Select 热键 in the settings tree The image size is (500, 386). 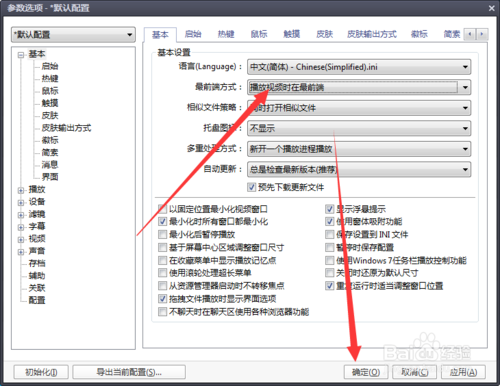pos(50,79)
